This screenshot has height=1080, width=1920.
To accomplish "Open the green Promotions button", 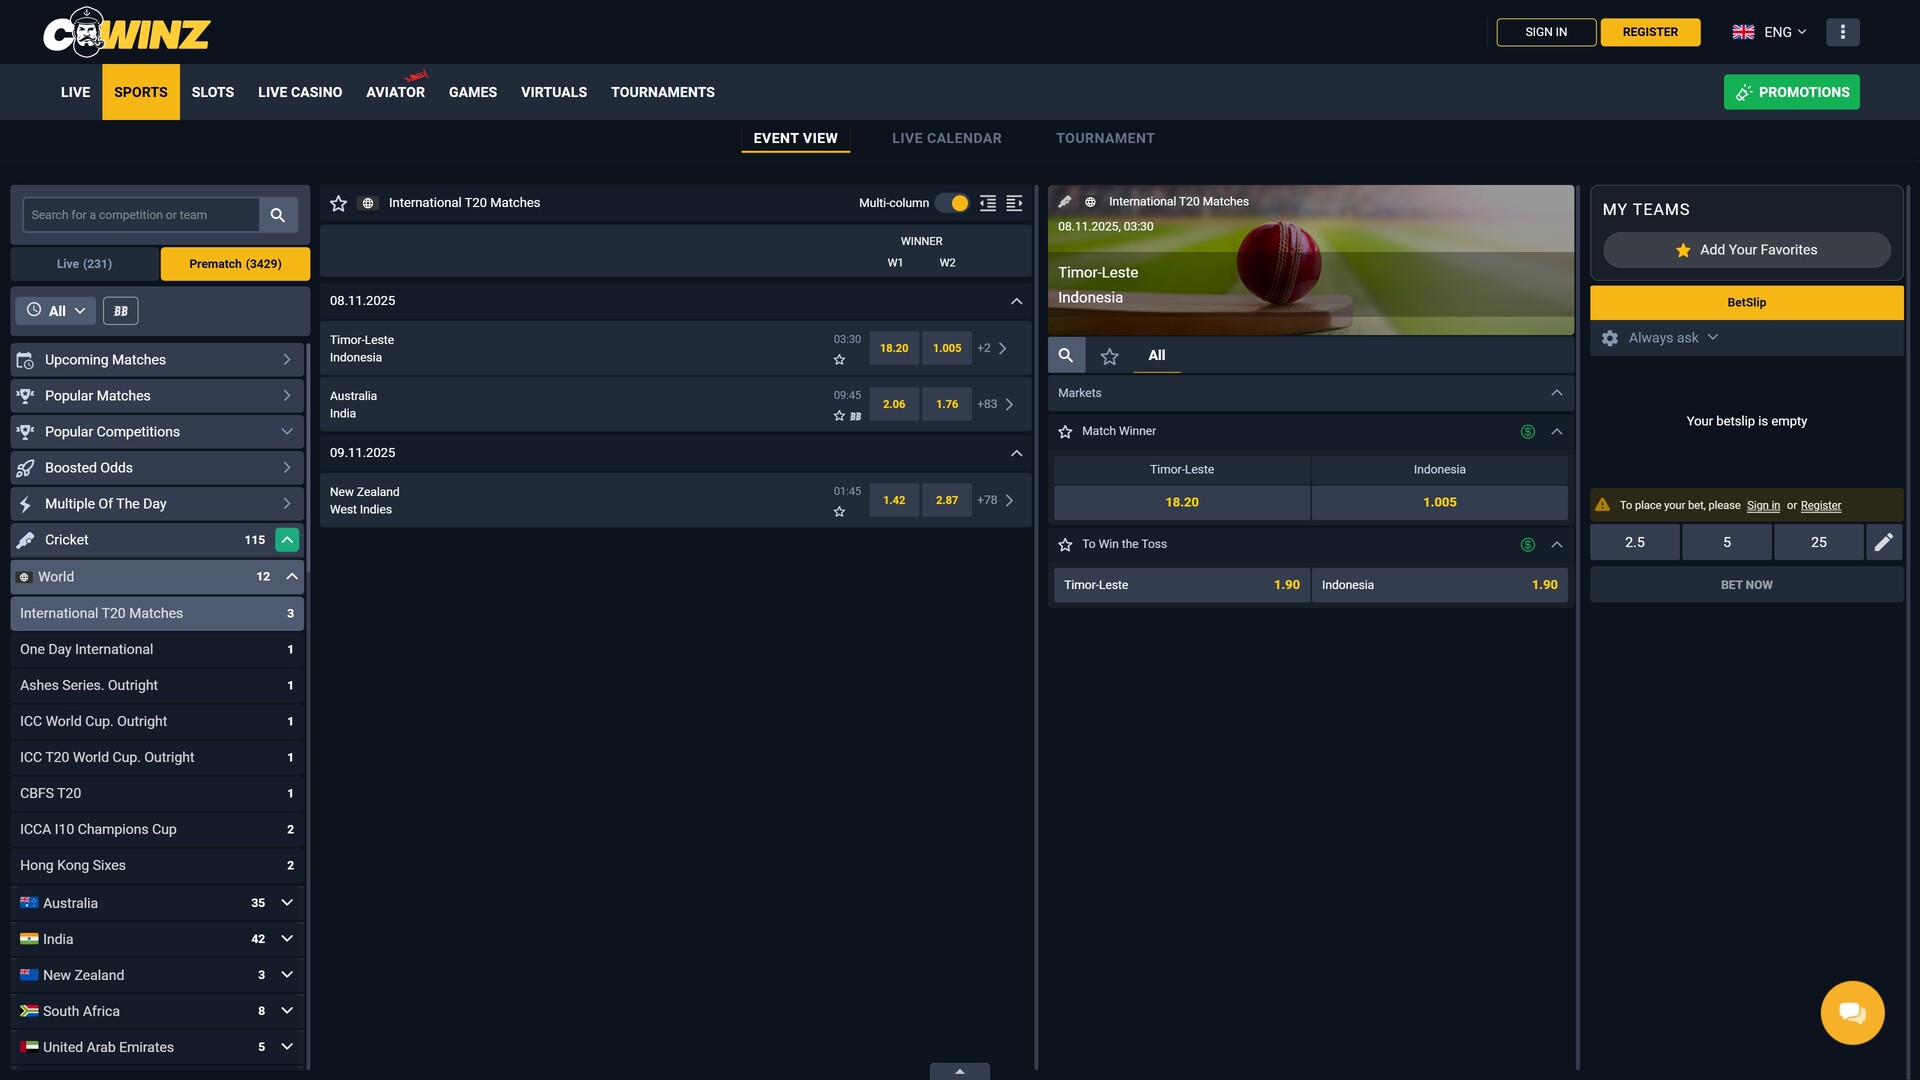I will pos(1791,92).
